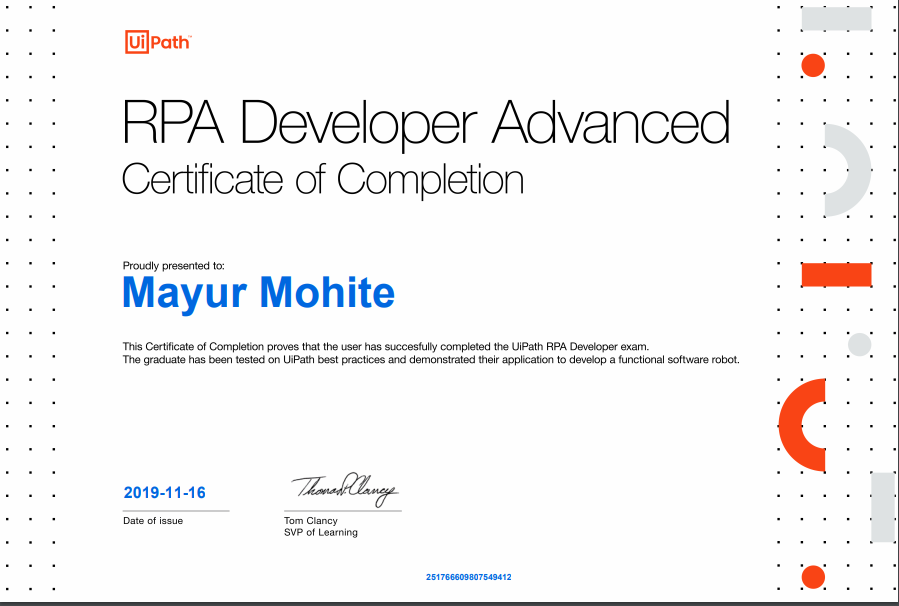Click the line starting "This Certificate of Completion proves"
The width and height of the screenshot is (899, 606).
386,346
